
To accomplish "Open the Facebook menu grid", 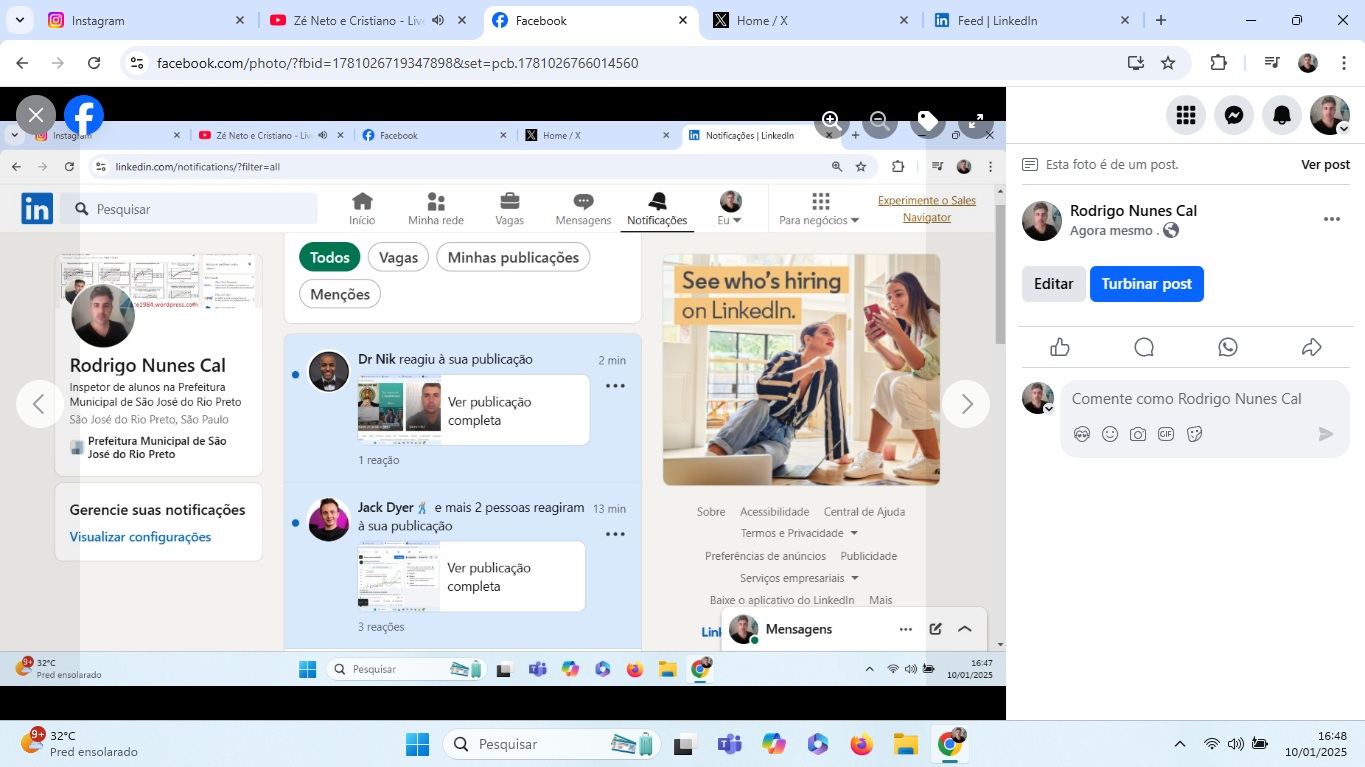I will click(x=1186, y=115).
